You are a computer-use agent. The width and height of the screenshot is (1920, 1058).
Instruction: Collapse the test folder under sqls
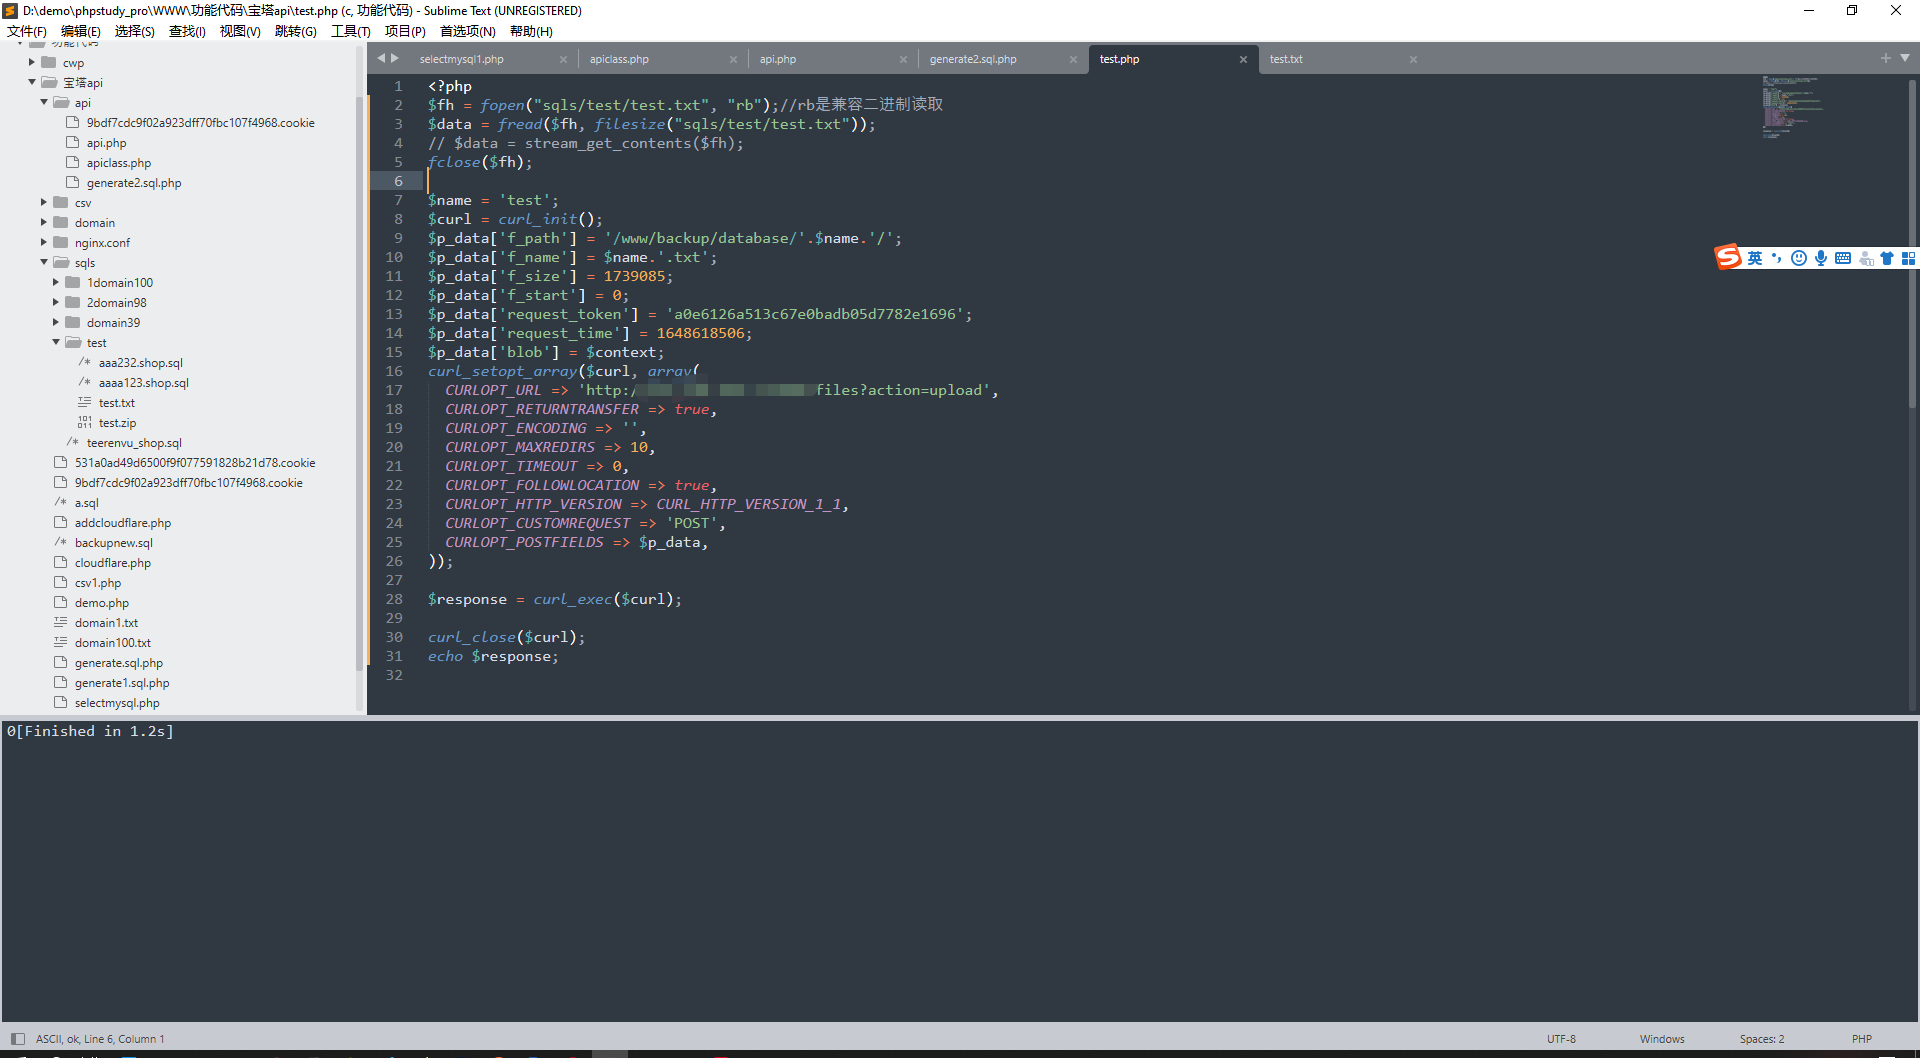tap(56, 342)
